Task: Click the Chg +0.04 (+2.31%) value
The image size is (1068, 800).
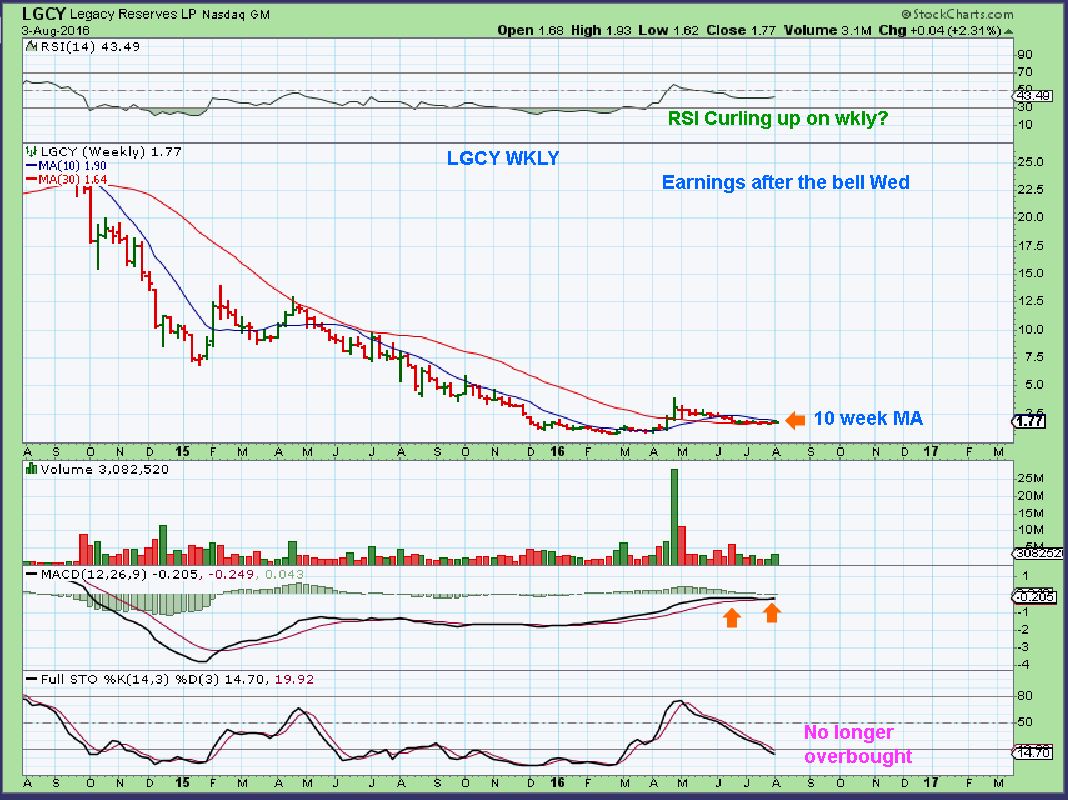Action: pos(940,31)
